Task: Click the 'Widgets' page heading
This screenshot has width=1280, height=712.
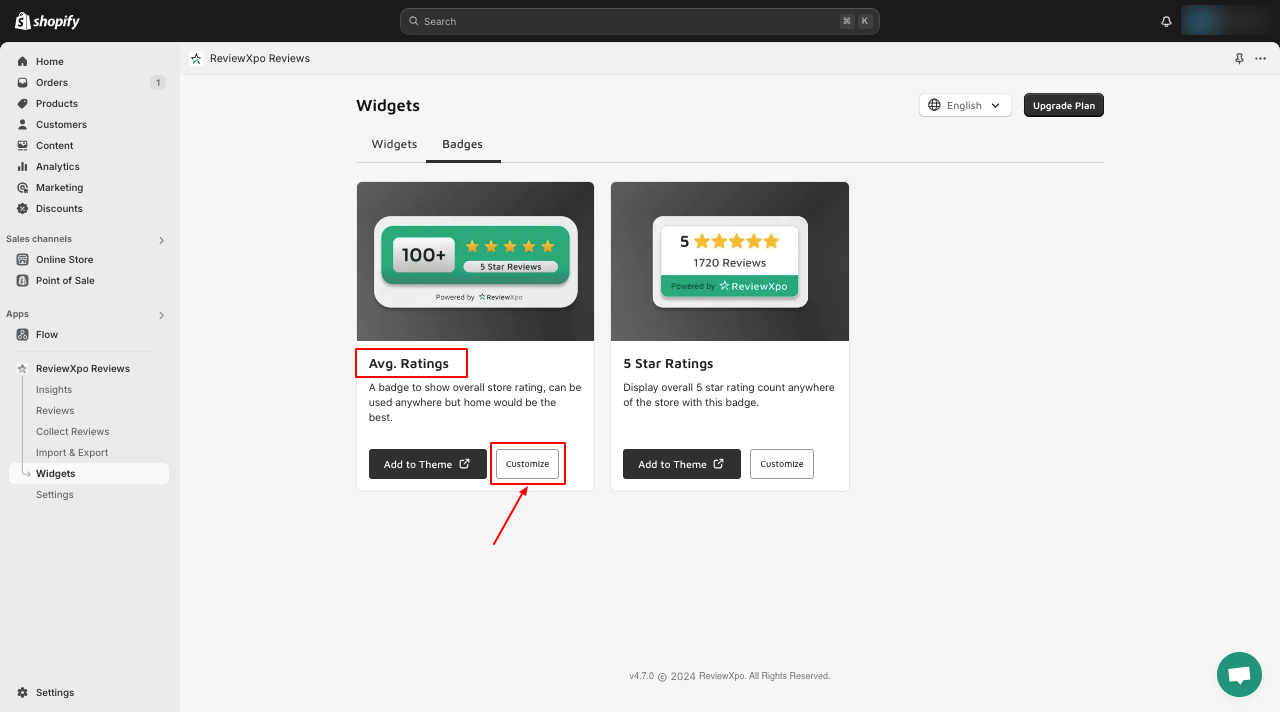Action: (388, 106)
